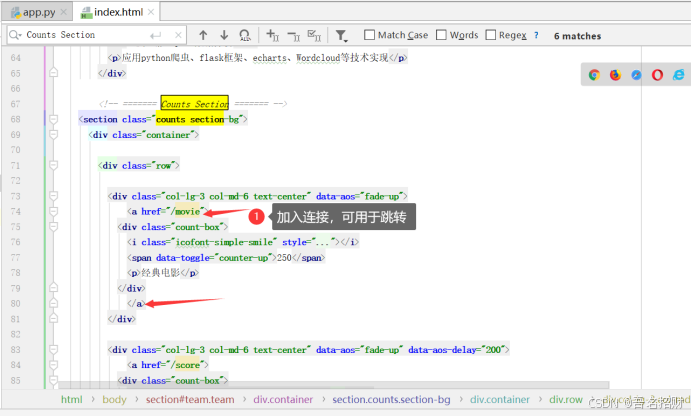The width and height of the screenshot is (692, 417).
Task: Click the 经典电影 paragraph text
Action: click(x=161, y=273)
